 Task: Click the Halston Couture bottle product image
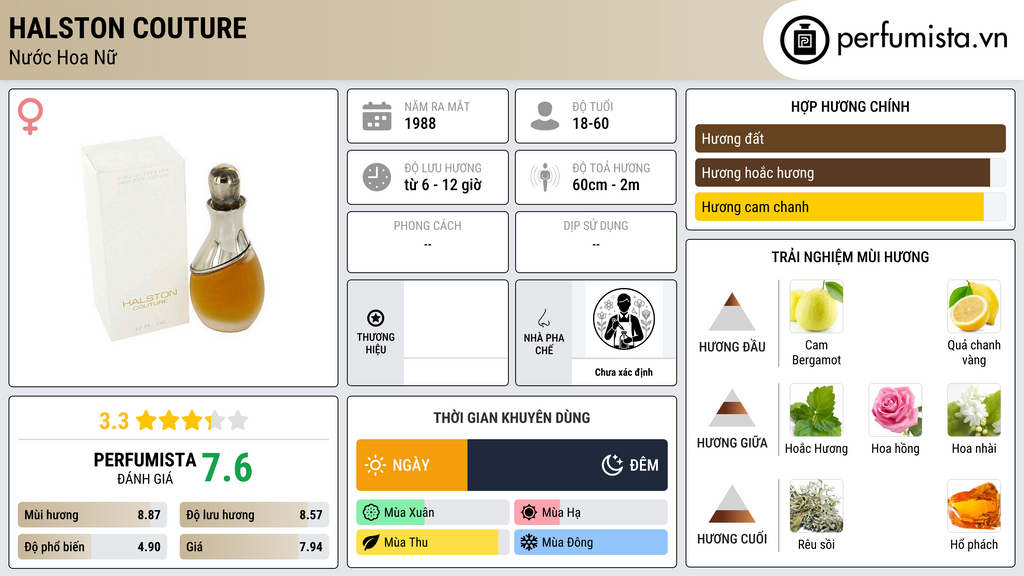[174, 238]
